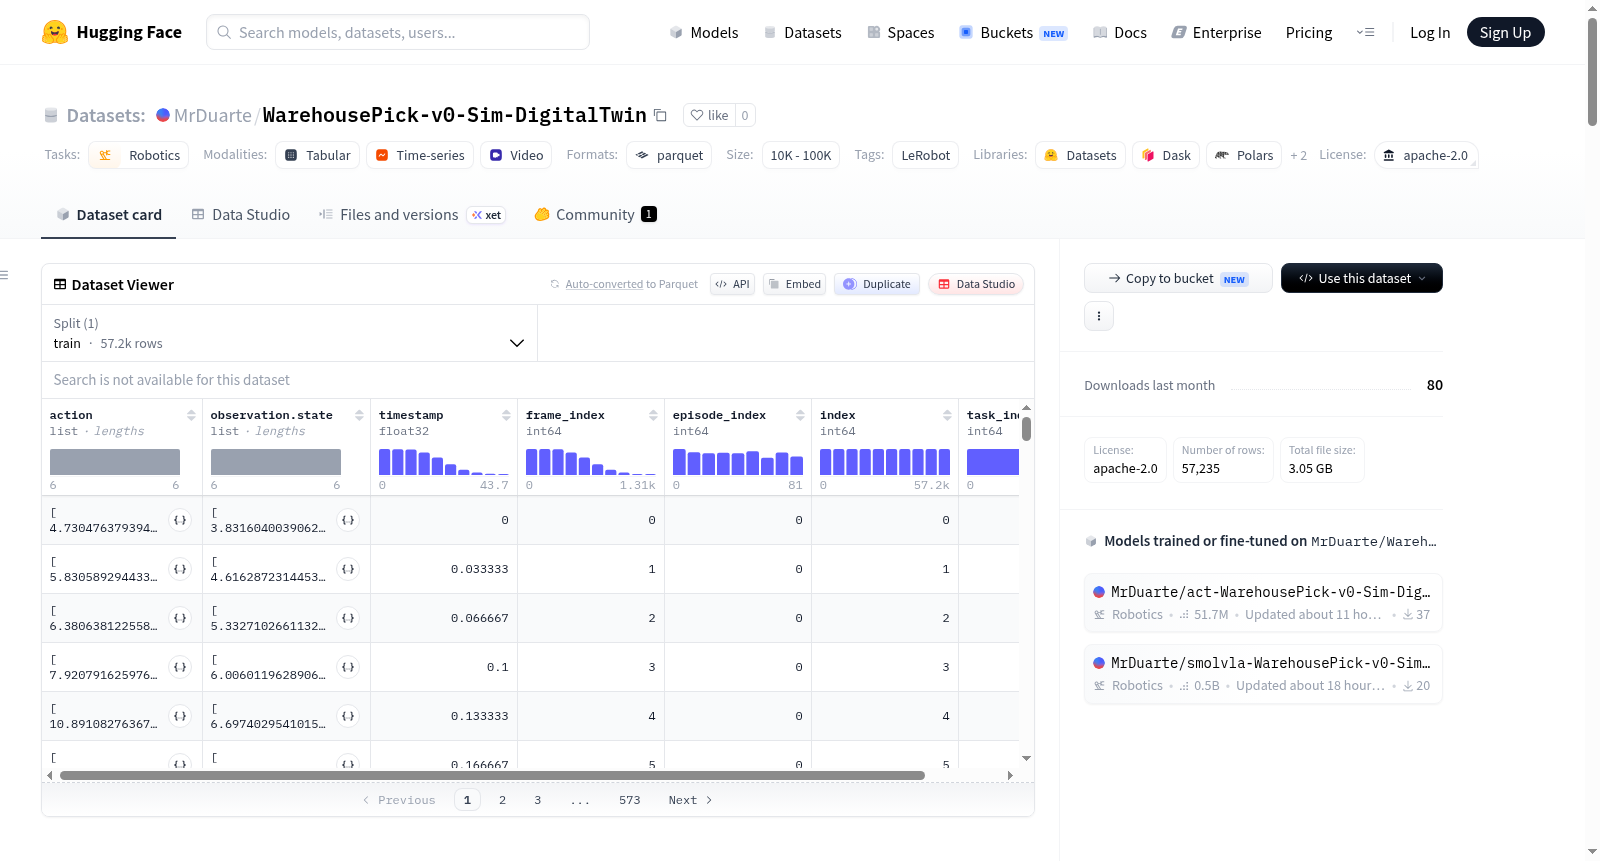1600x861 pixels.
Task: Open the Pricing page
Action: 1309,32
